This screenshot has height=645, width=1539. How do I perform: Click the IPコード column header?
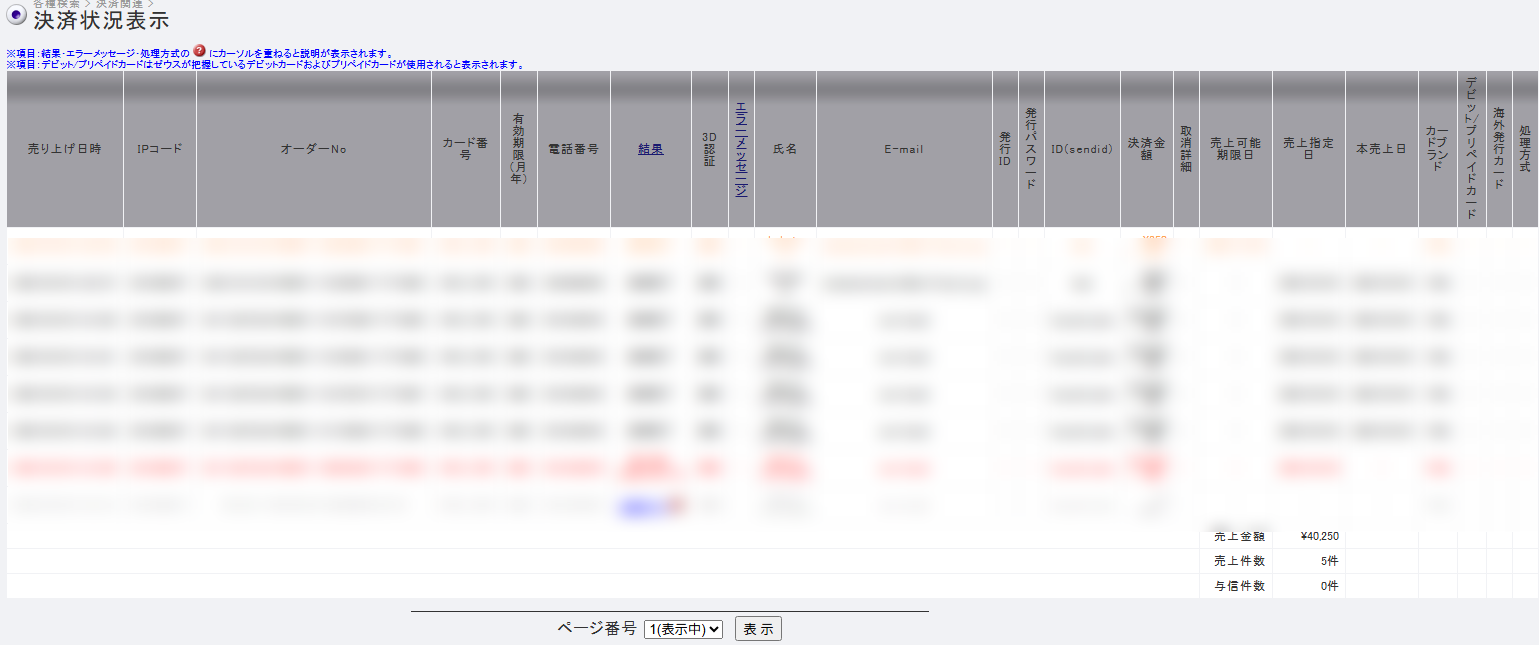pyautogui.click(x=160, y=149)
